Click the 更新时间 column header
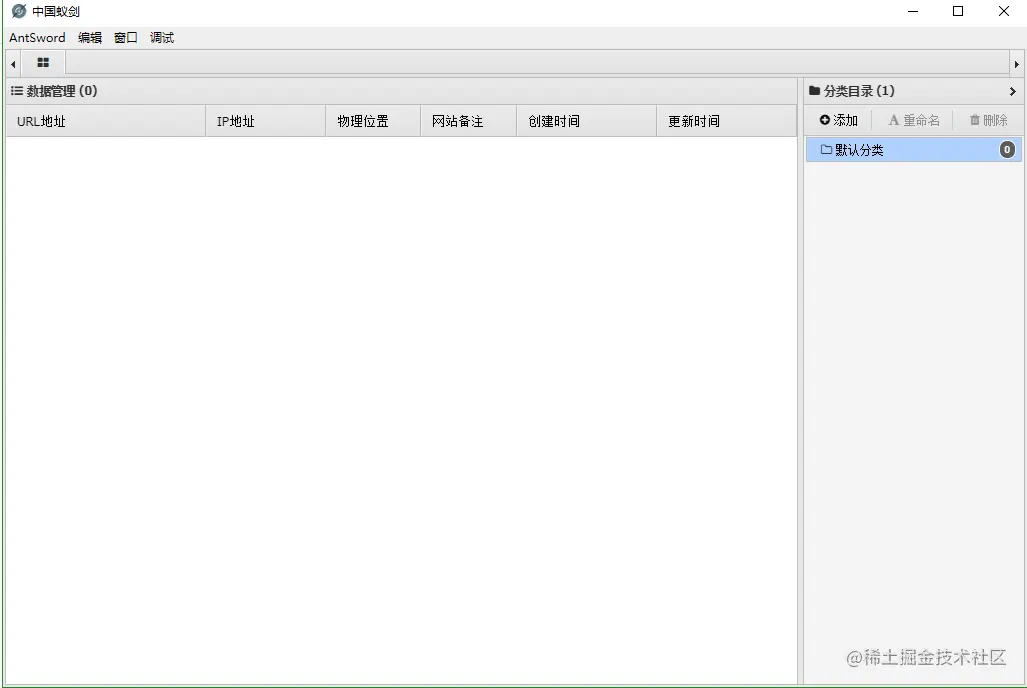The image size is (1027, 688). (x=727, y=121)
